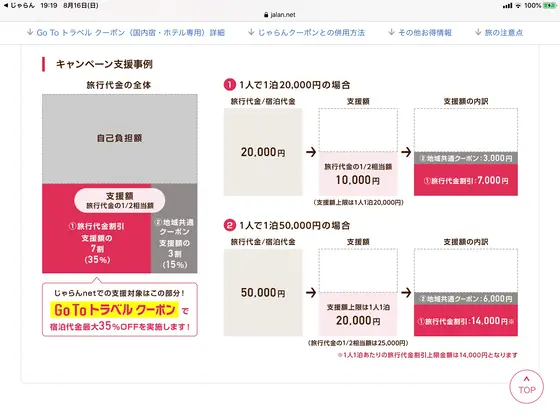Click the down arrow before その他お得情報
Image resolution: width=560 pixels, height=420 pixels.
tap(391, 32)
